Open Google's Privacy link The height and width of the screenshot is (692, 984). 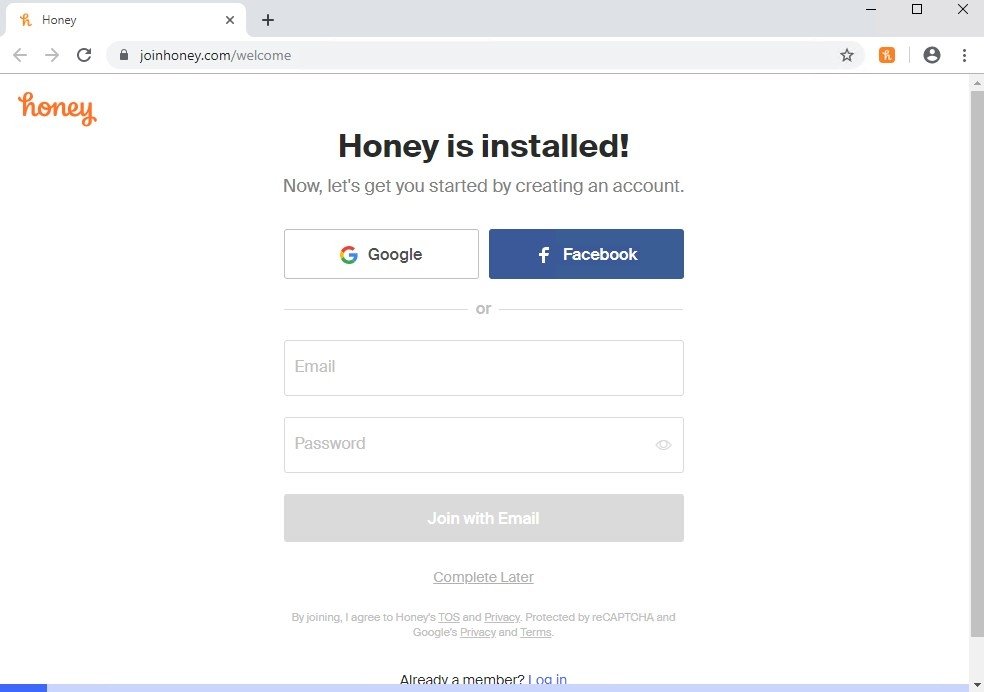pos(478,632)
